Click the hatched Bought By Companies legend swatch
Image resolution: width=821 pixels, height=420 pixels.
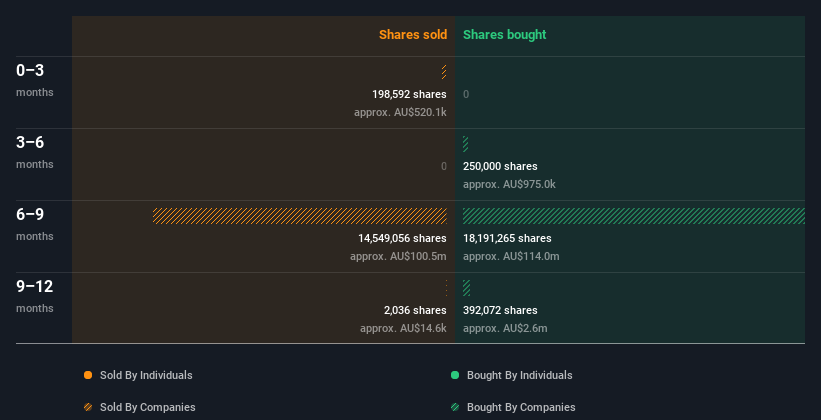coord(455,407)
